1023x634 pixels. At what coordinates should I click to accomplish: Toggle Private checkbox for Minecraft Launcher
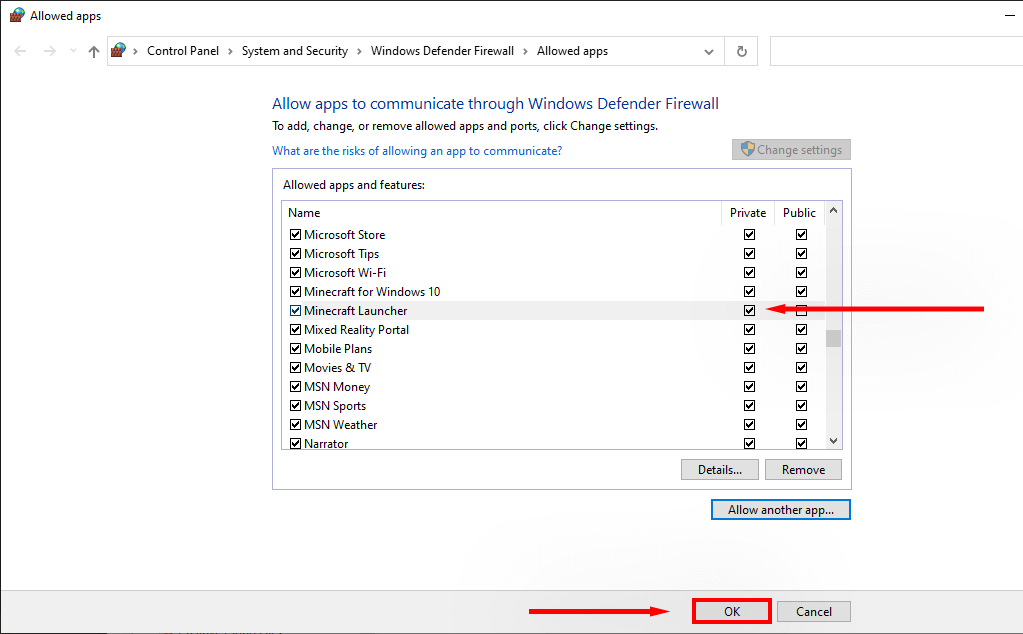point(749,311)
